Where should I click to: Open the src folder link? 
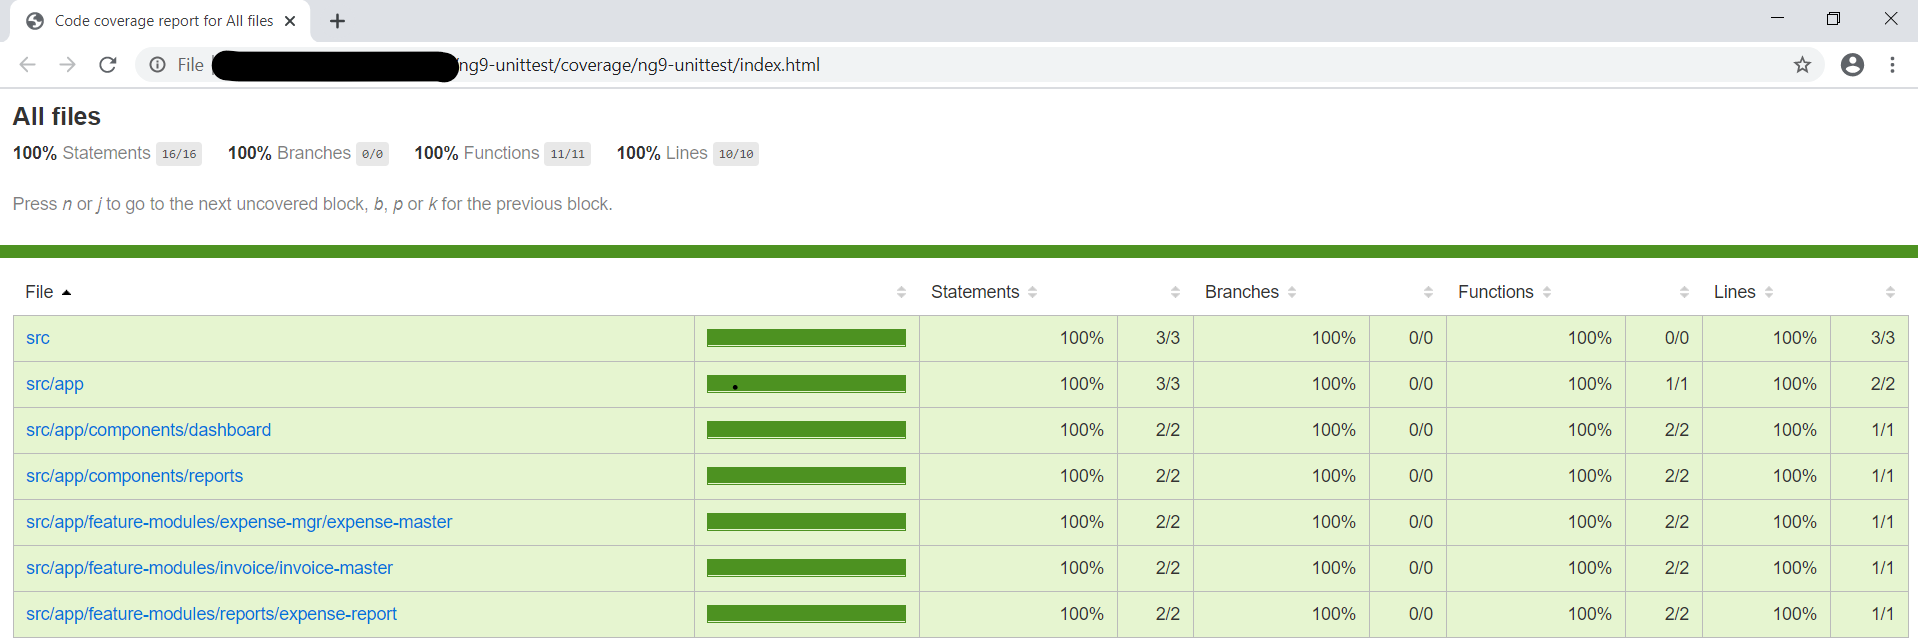pyautogui.click(x=38, y=338)
